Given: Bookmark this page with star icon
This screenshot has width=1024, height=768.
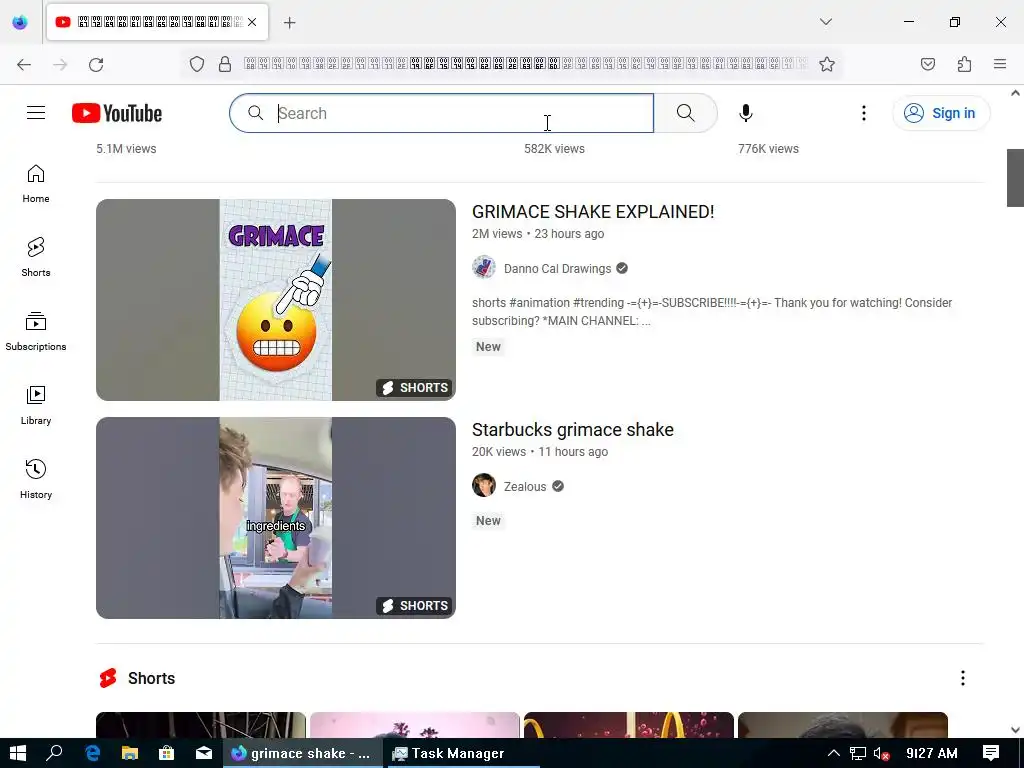Looking at the screenshot, I should 827,64.
